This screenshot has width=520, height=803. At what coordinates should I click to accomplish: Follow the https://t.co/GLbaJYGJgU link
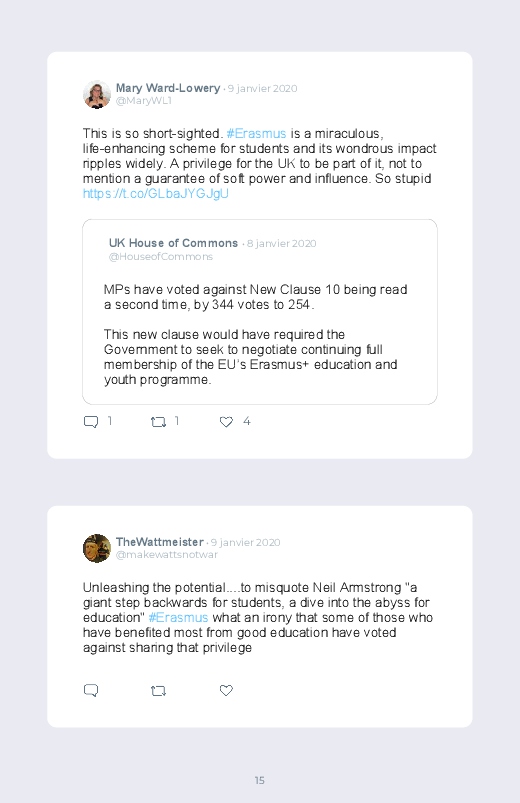tap(156, 194)
